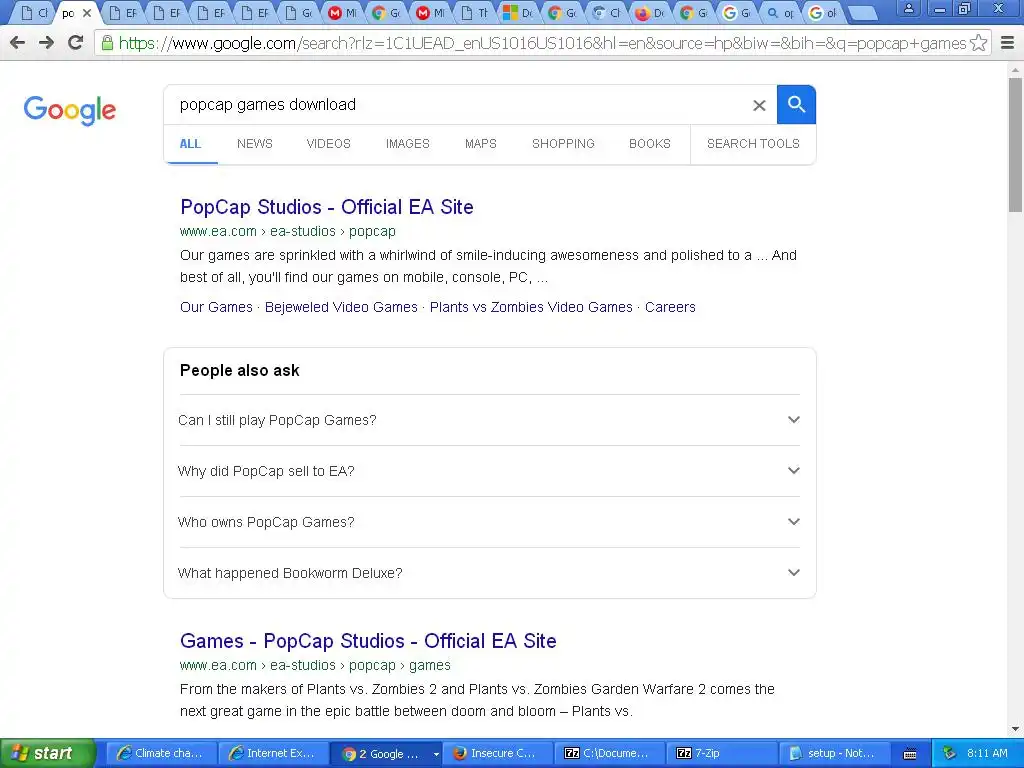
Task: Select the VIDEOS search filter
Action: pos(328,144)
